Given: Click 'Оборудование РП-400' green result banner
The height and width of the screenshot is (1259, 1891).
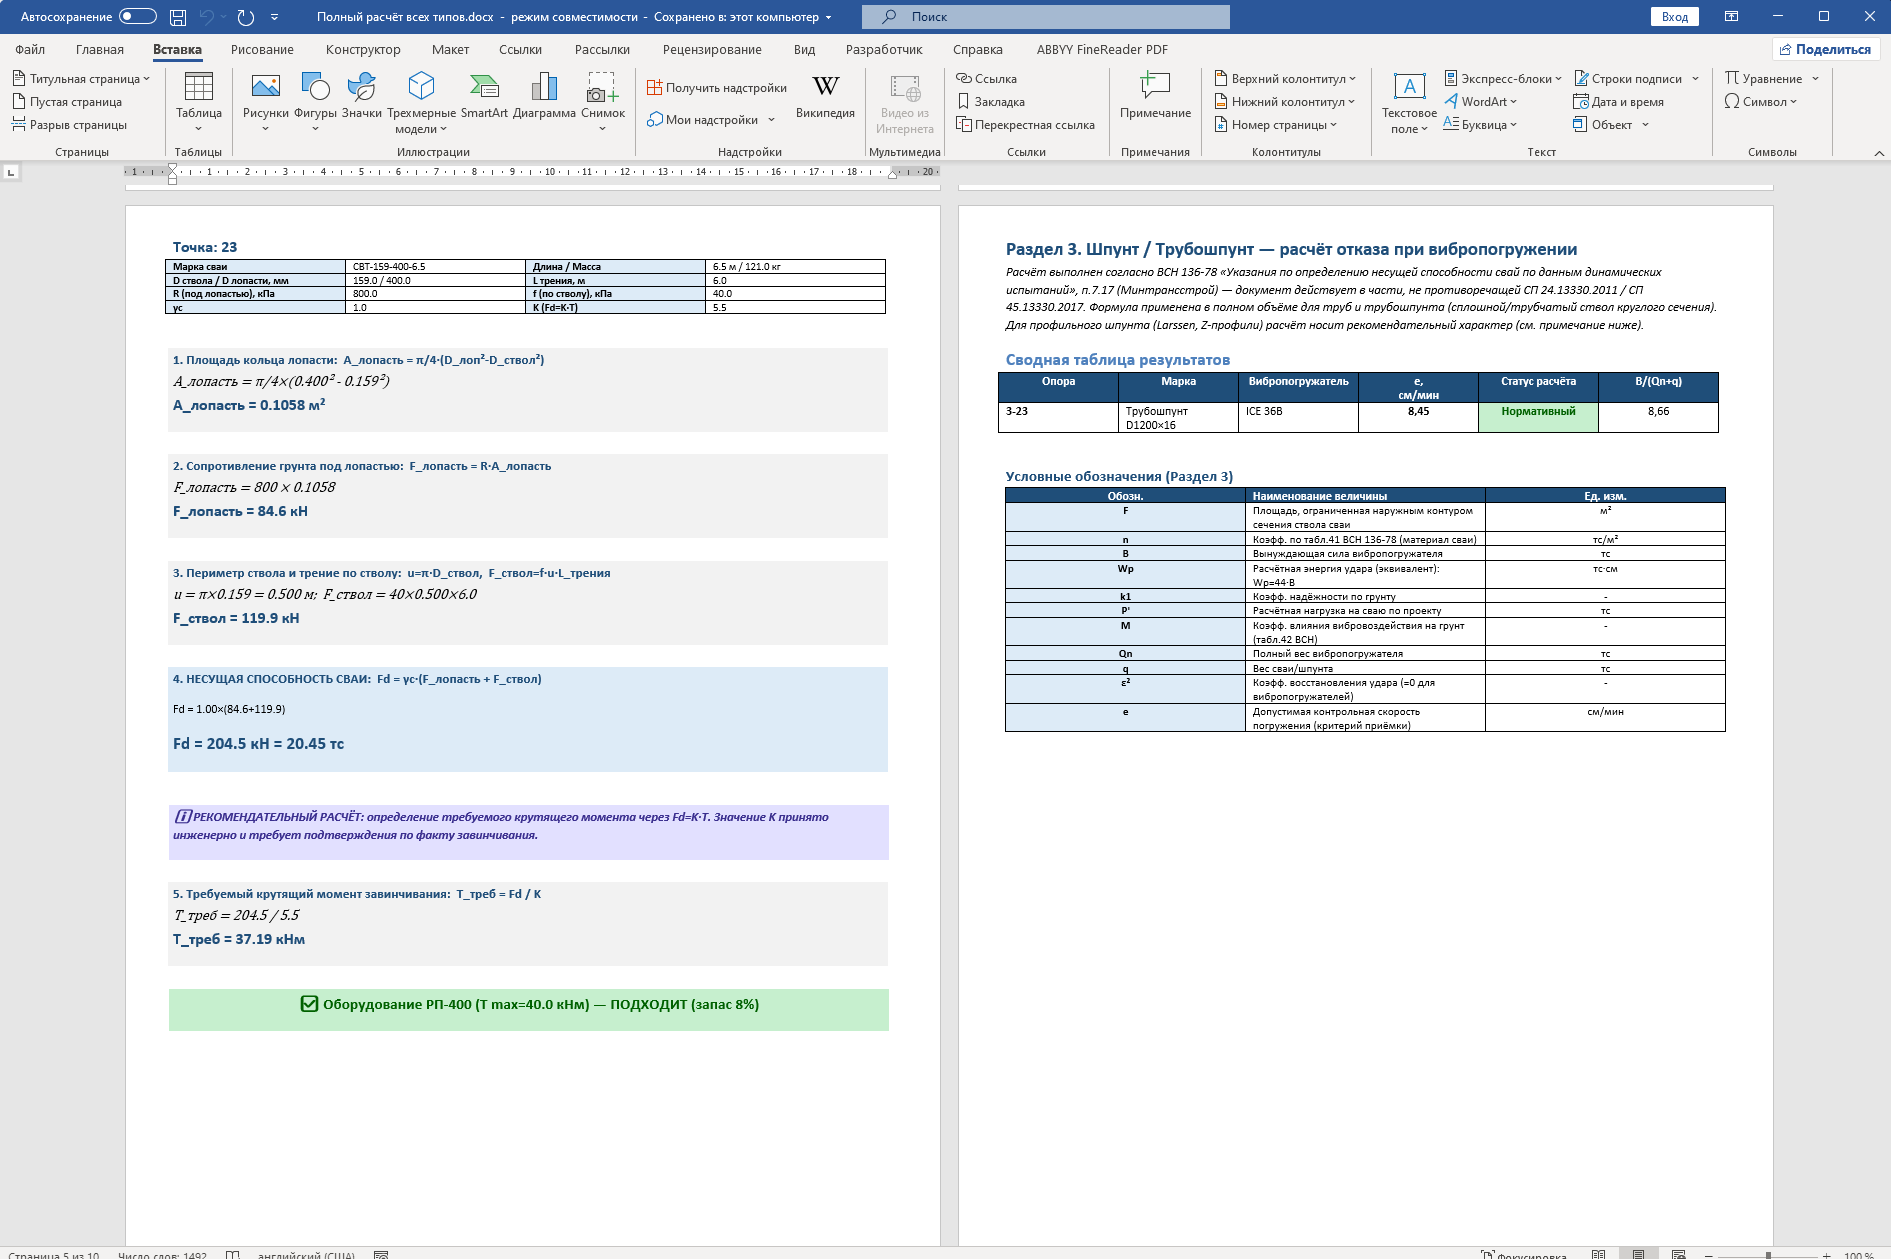Looking at the screenshot, I should click(529, 1009).
